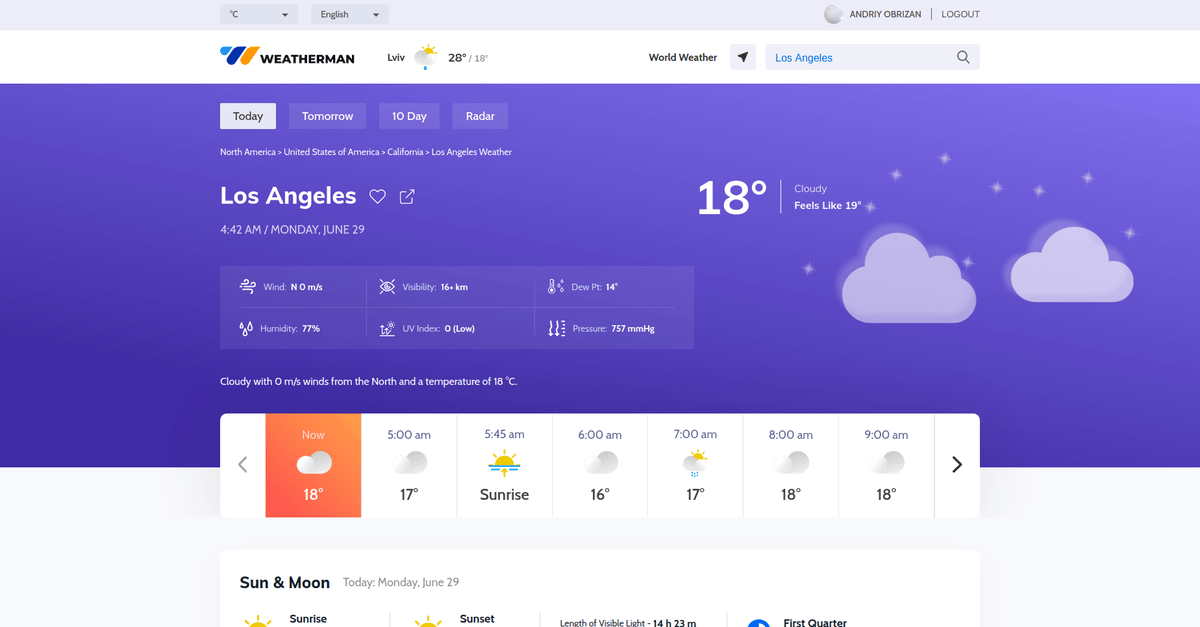
Task: Click the user avatar in the top bar
Action: tap(832, 14)
